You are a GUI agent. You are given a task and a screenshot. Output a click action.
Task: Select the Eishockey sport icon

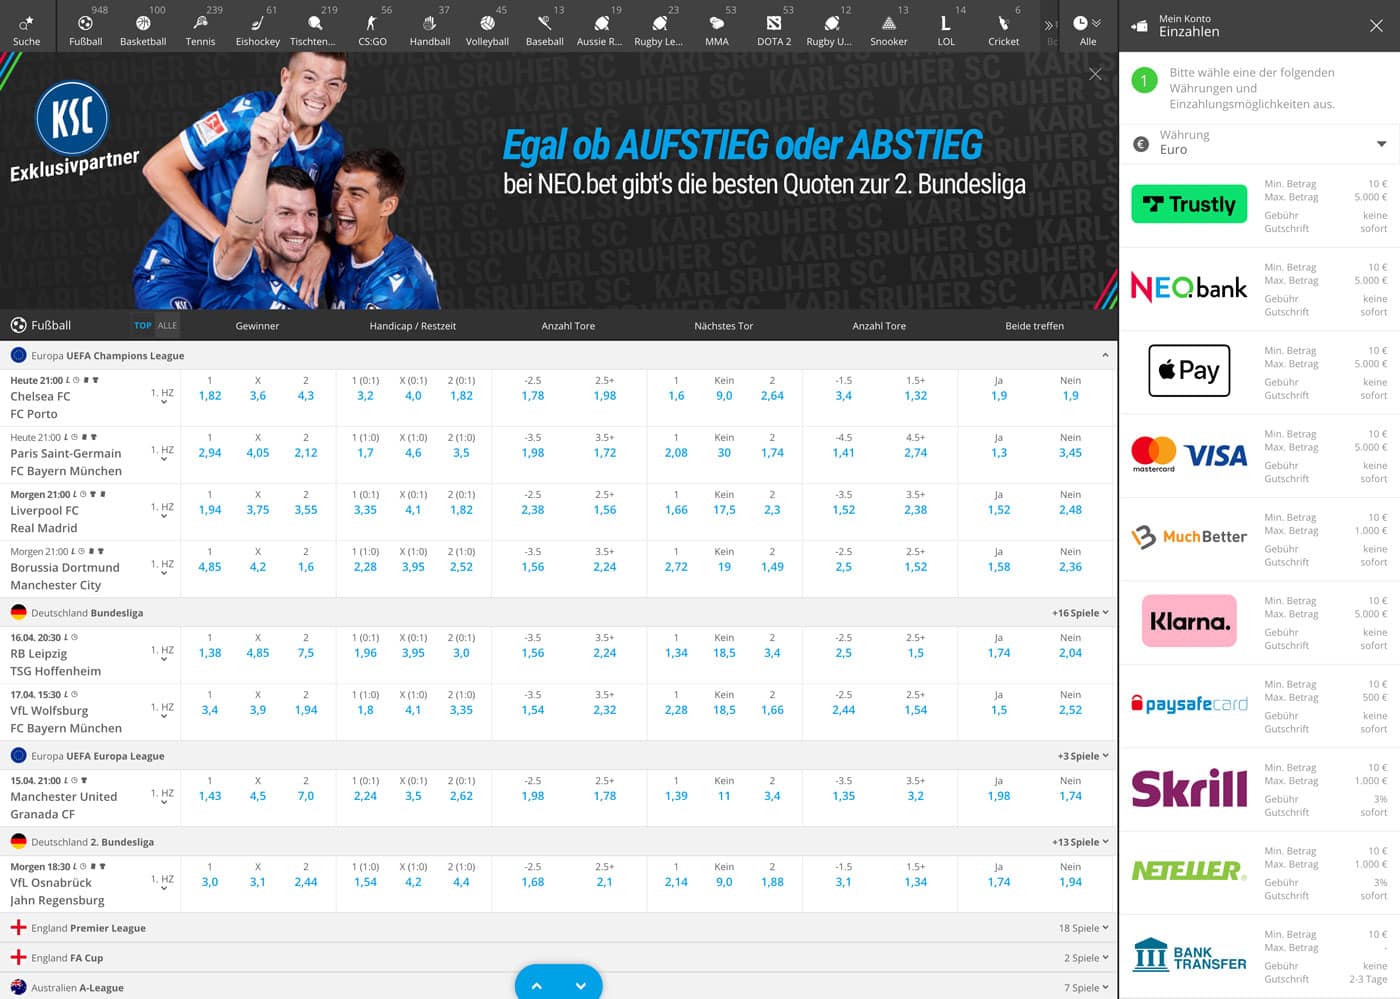click(257, 24)
